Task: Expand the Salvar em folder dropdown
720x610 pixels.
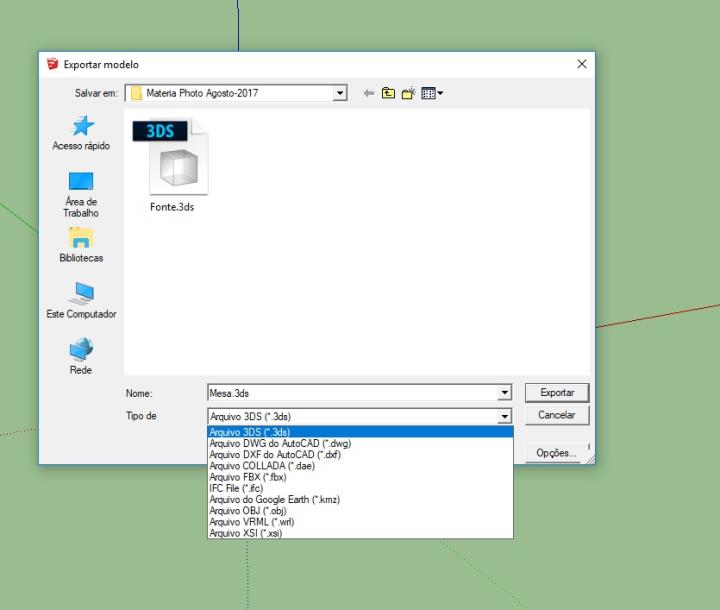Action: [x=340, y=94]
